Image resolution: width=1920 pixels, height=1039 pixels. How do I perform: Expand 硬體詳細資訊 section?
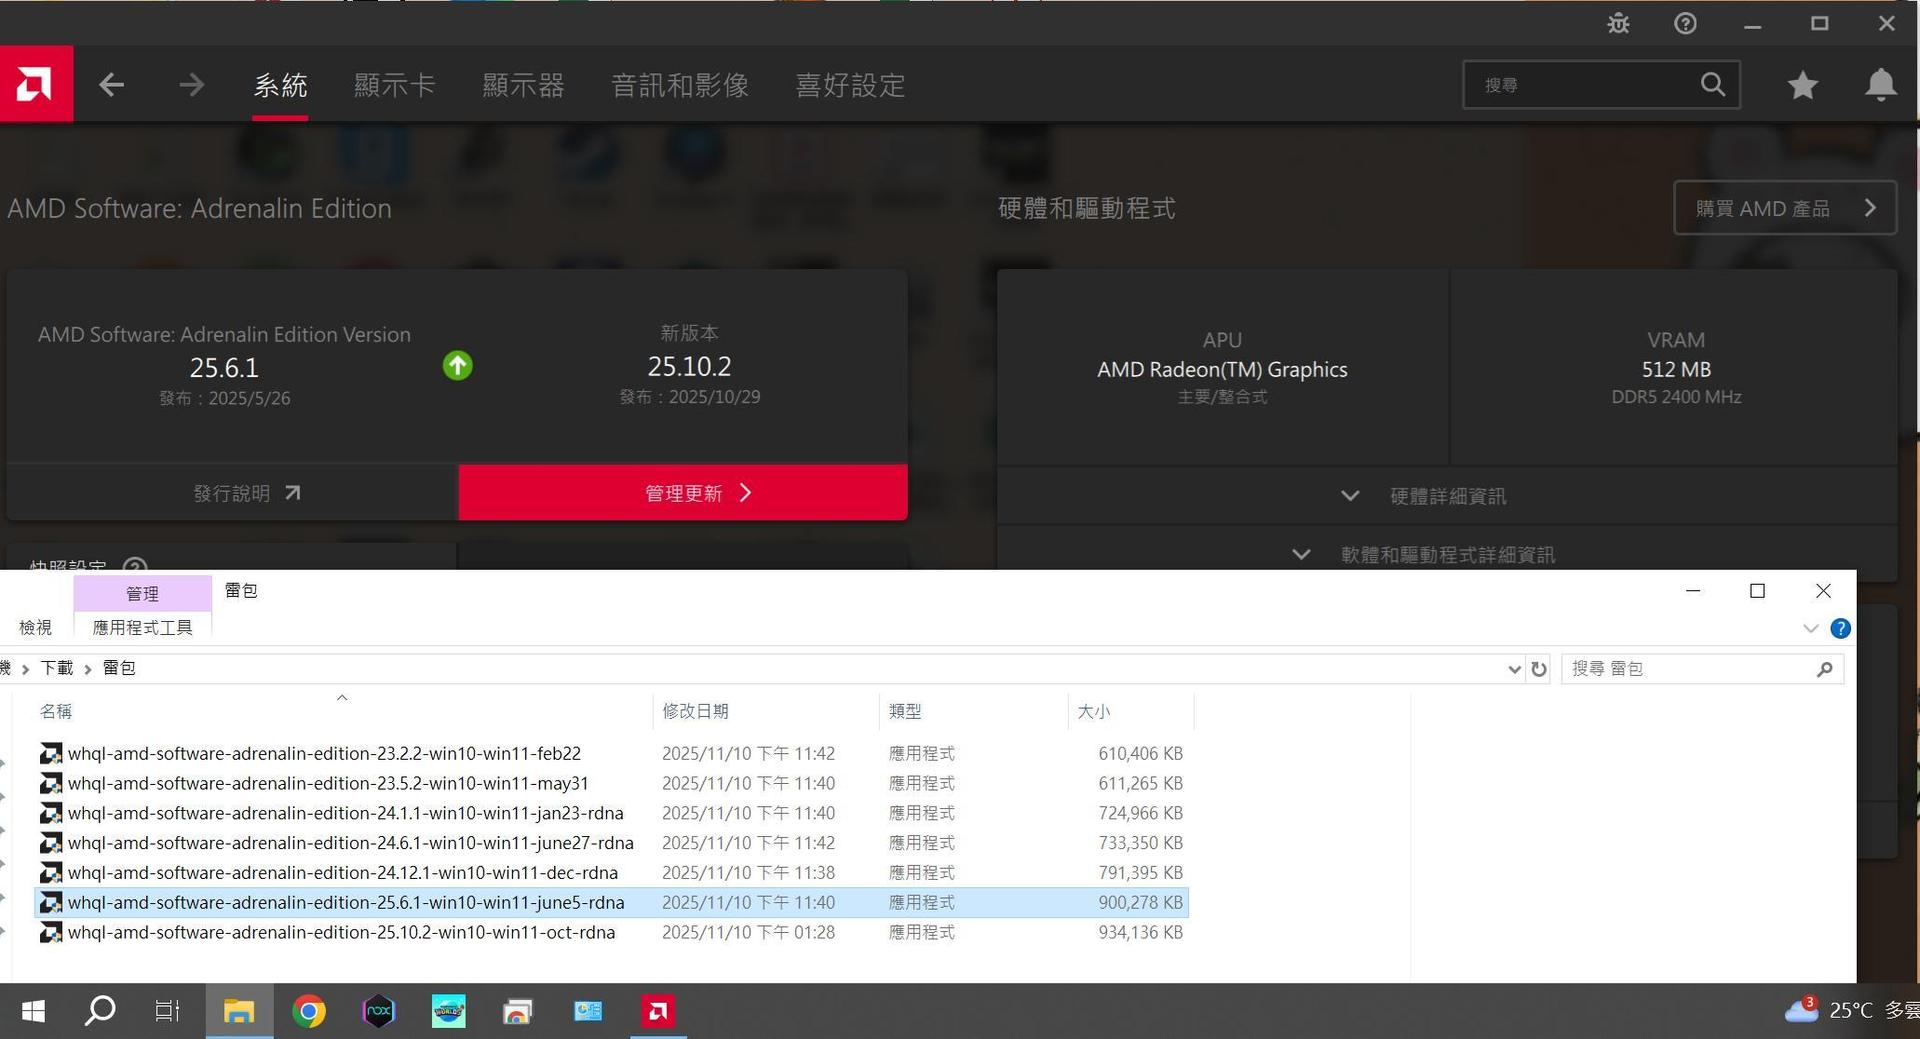click(x=1446, y=496)
